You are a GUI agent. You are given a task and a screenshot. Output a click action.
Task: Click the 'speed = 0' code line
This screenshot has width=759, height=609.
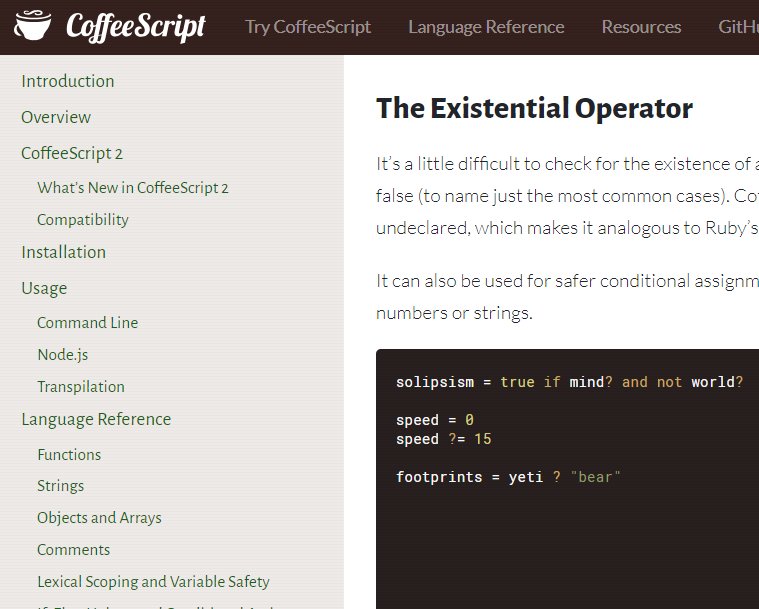[x=435, y=420]
